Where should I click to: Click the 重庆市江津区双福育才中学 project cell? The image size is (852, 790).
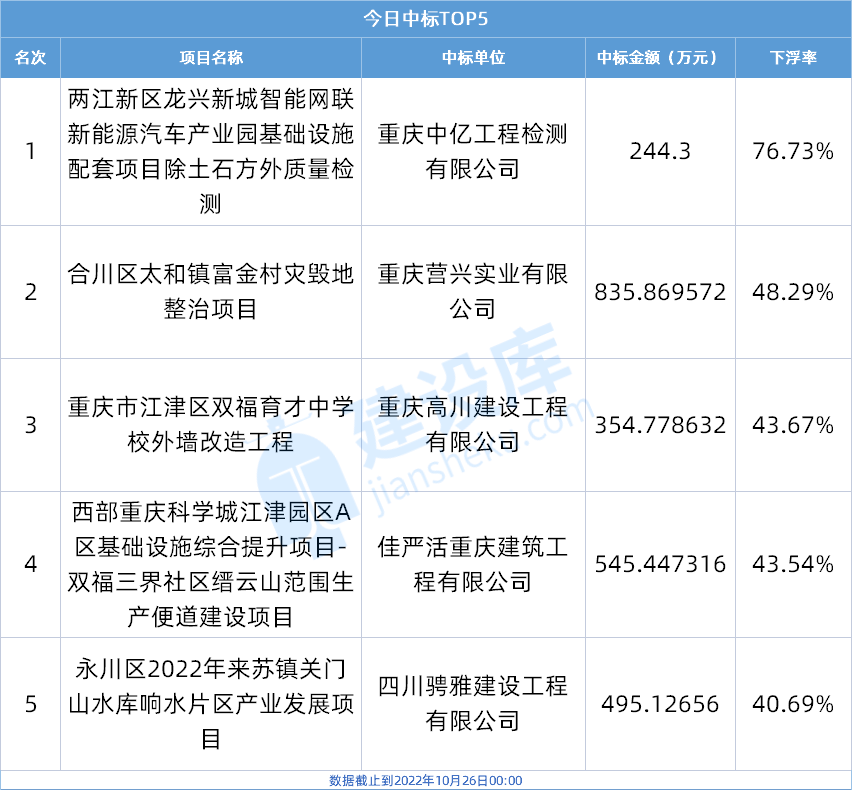point(211,425)
